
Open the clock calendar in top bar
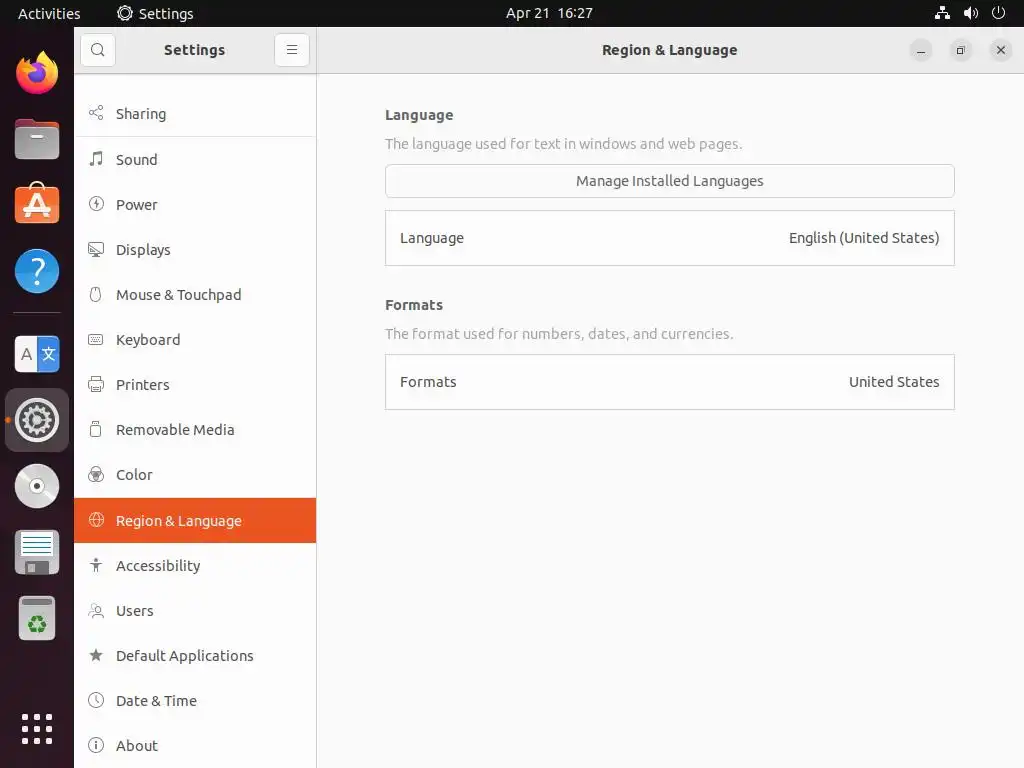tap(549, 13)
